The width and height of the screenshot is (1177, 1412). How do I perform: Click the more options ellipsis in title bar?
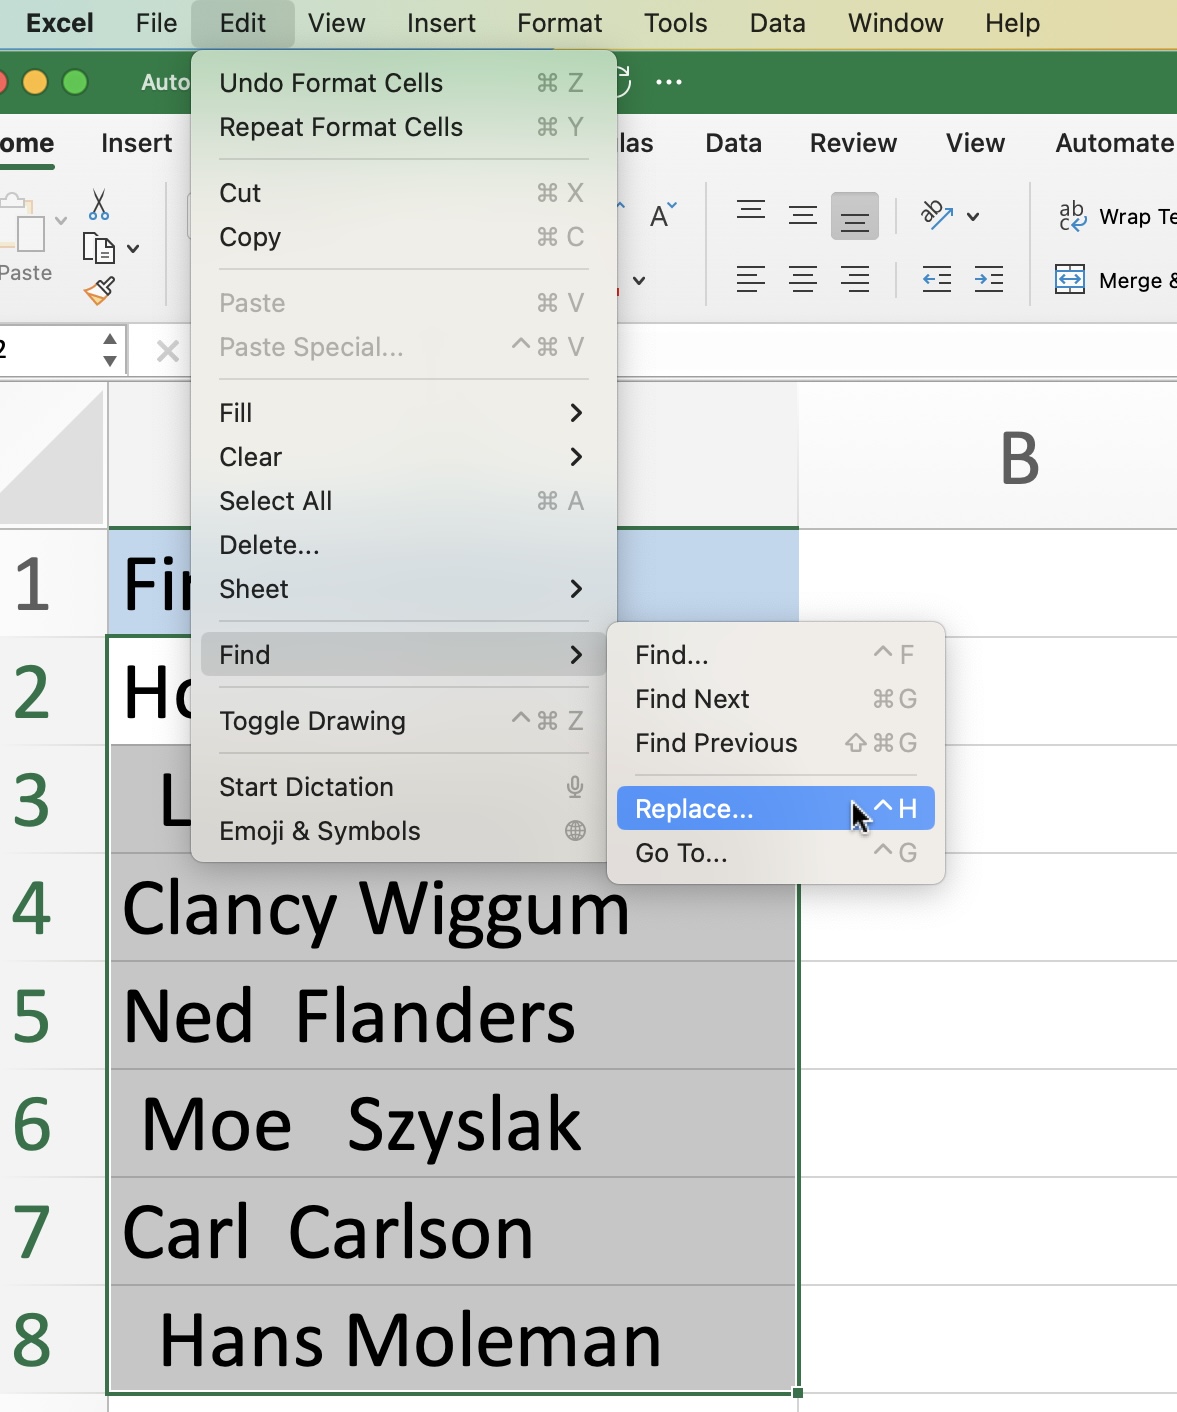pyautogui.click(x=669, y=82)
